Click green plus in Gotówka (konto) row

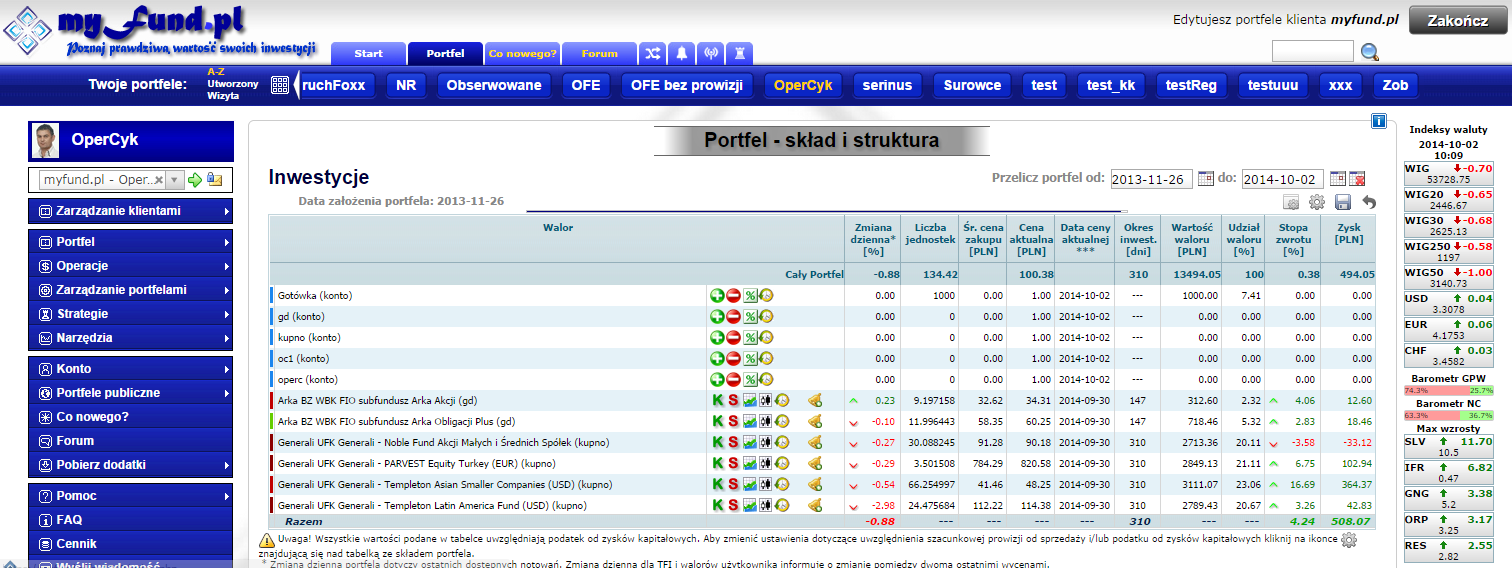(x=717, y=296)
